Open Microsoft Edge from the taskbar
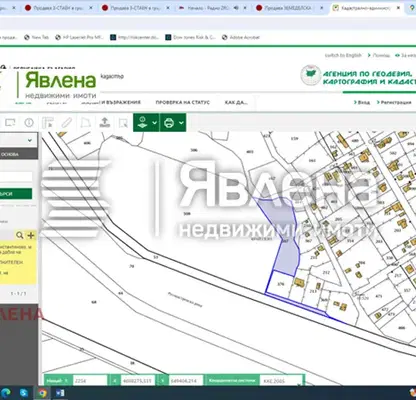The height and width of the screenshot is (400, 416). (x=5, y=393)
